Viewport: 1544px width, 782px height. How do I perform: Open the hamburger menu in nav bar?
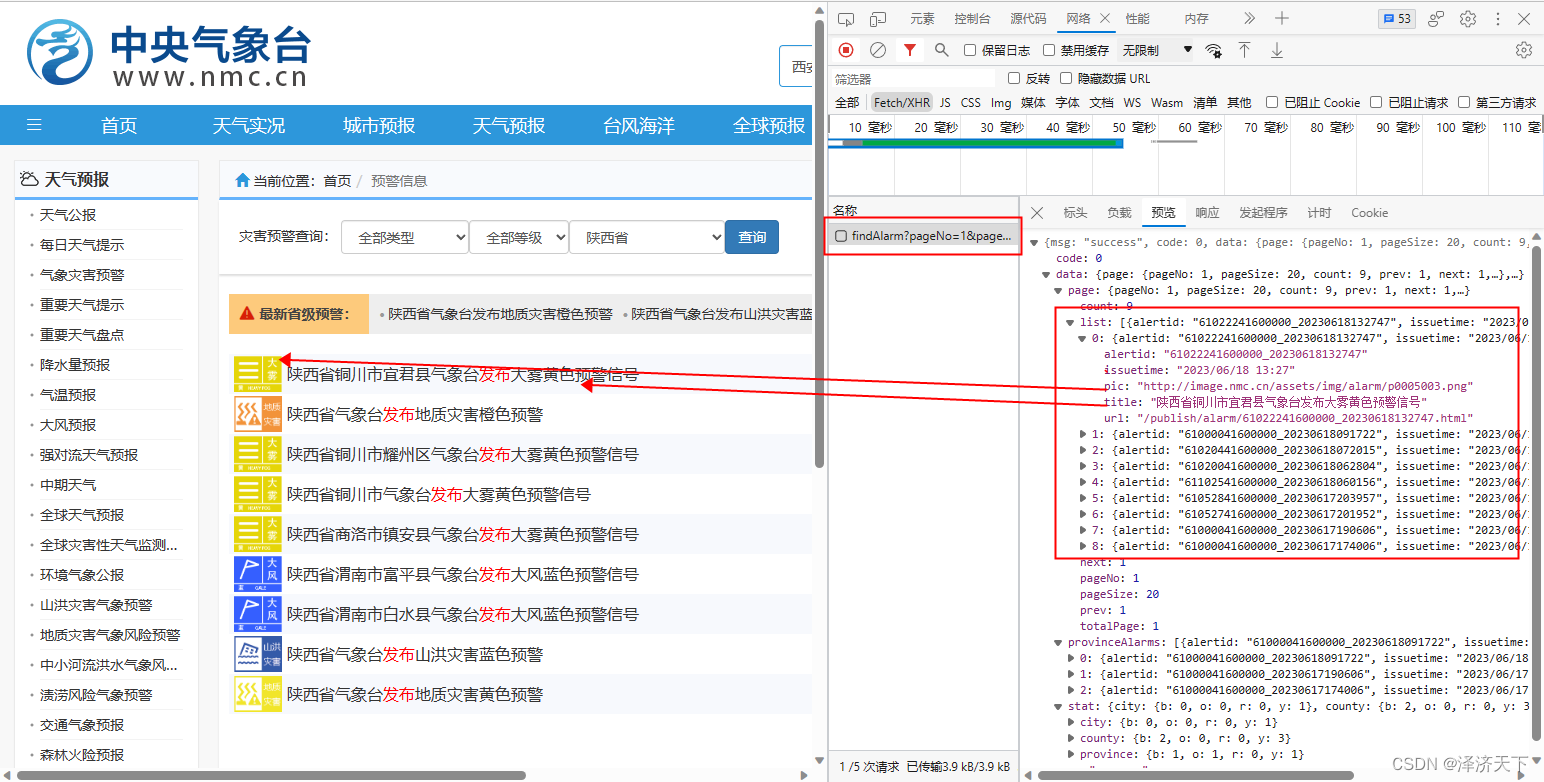[x=34, y=125]
